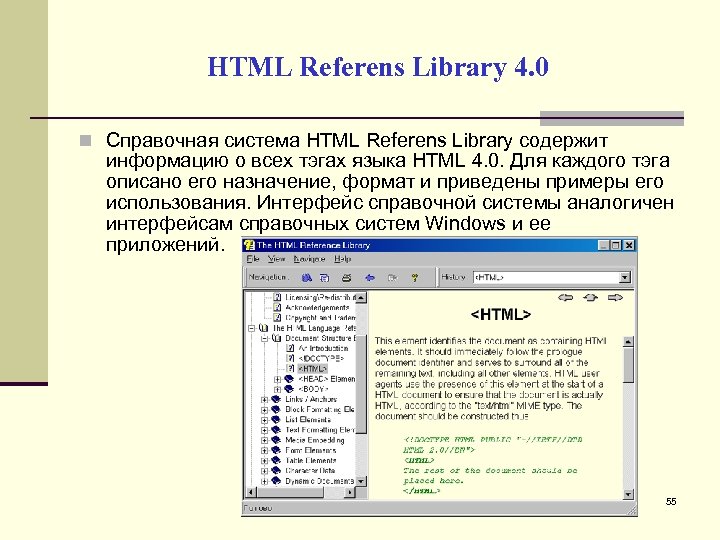This screenshot has width=720, height=540.
Task: Click the page icon next to Acknowledgements
Action: point(277,307)
